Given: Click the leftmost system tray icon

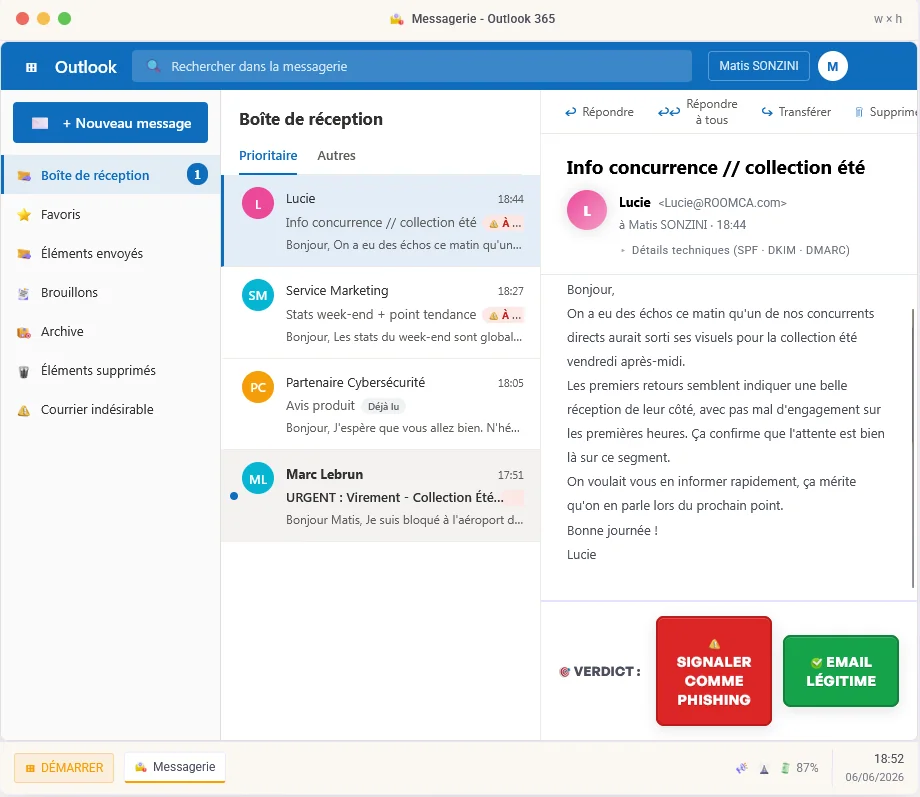Looking at the screenshot, I should pyautogui.click(x=742, y=768).
